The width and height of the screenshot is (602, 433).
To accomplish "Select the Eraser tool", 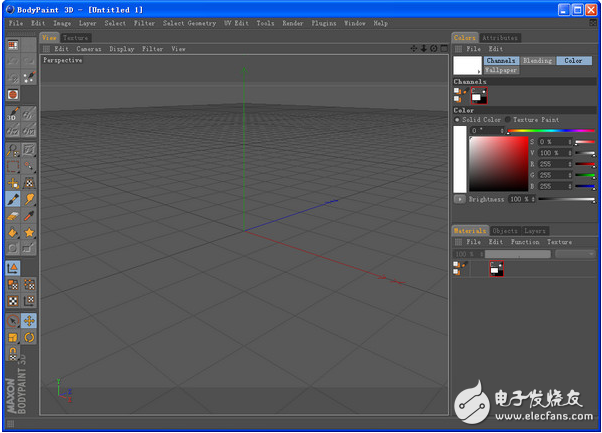I will click(x=13, y=215).
